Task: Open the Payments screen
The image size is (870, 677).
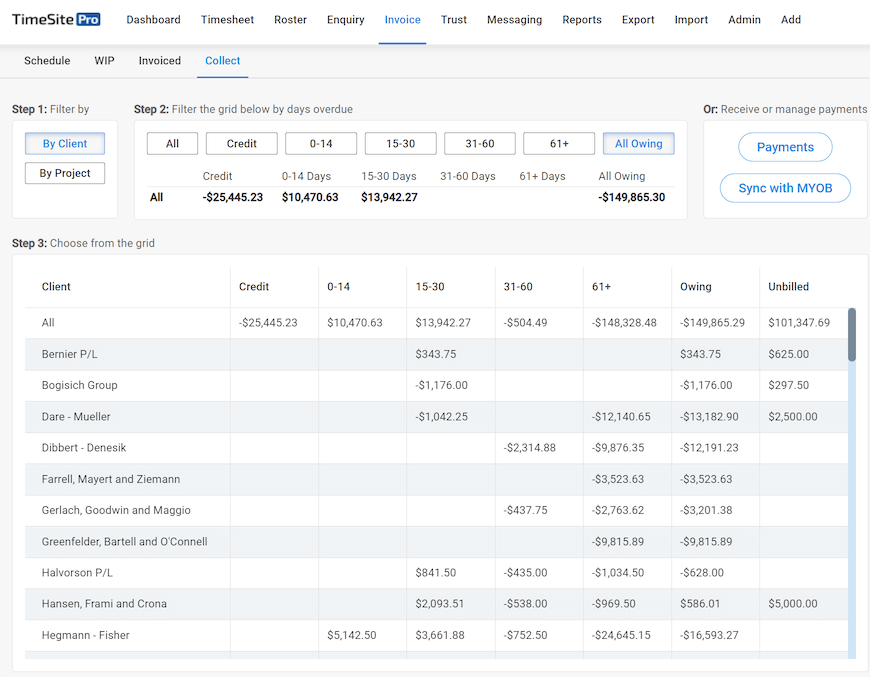Action: (785, 147)
